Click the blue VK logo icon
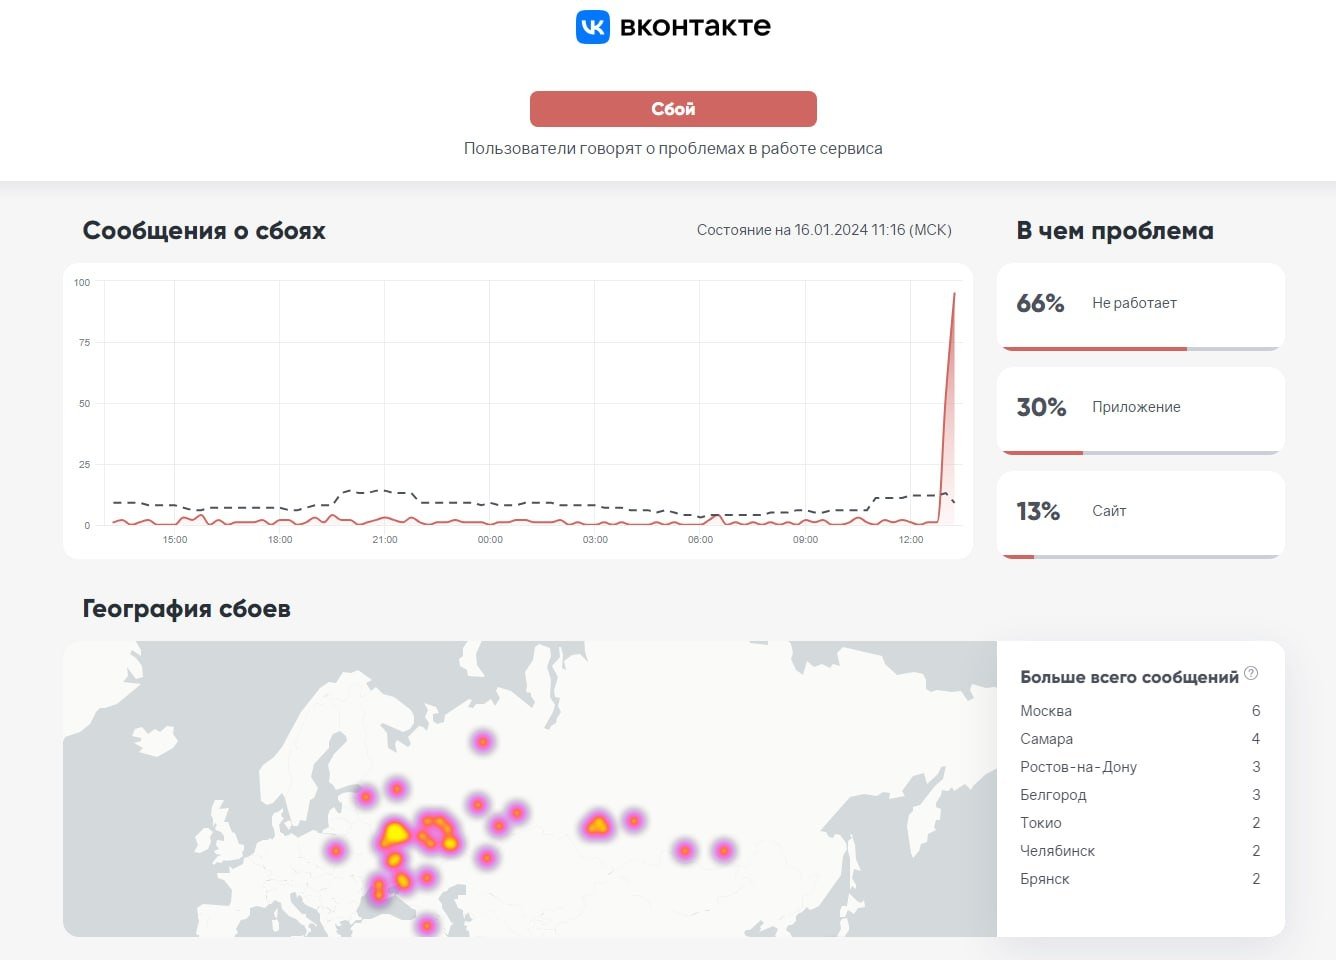The width and height of the screenshot is (1336, 960). [591, 26]
